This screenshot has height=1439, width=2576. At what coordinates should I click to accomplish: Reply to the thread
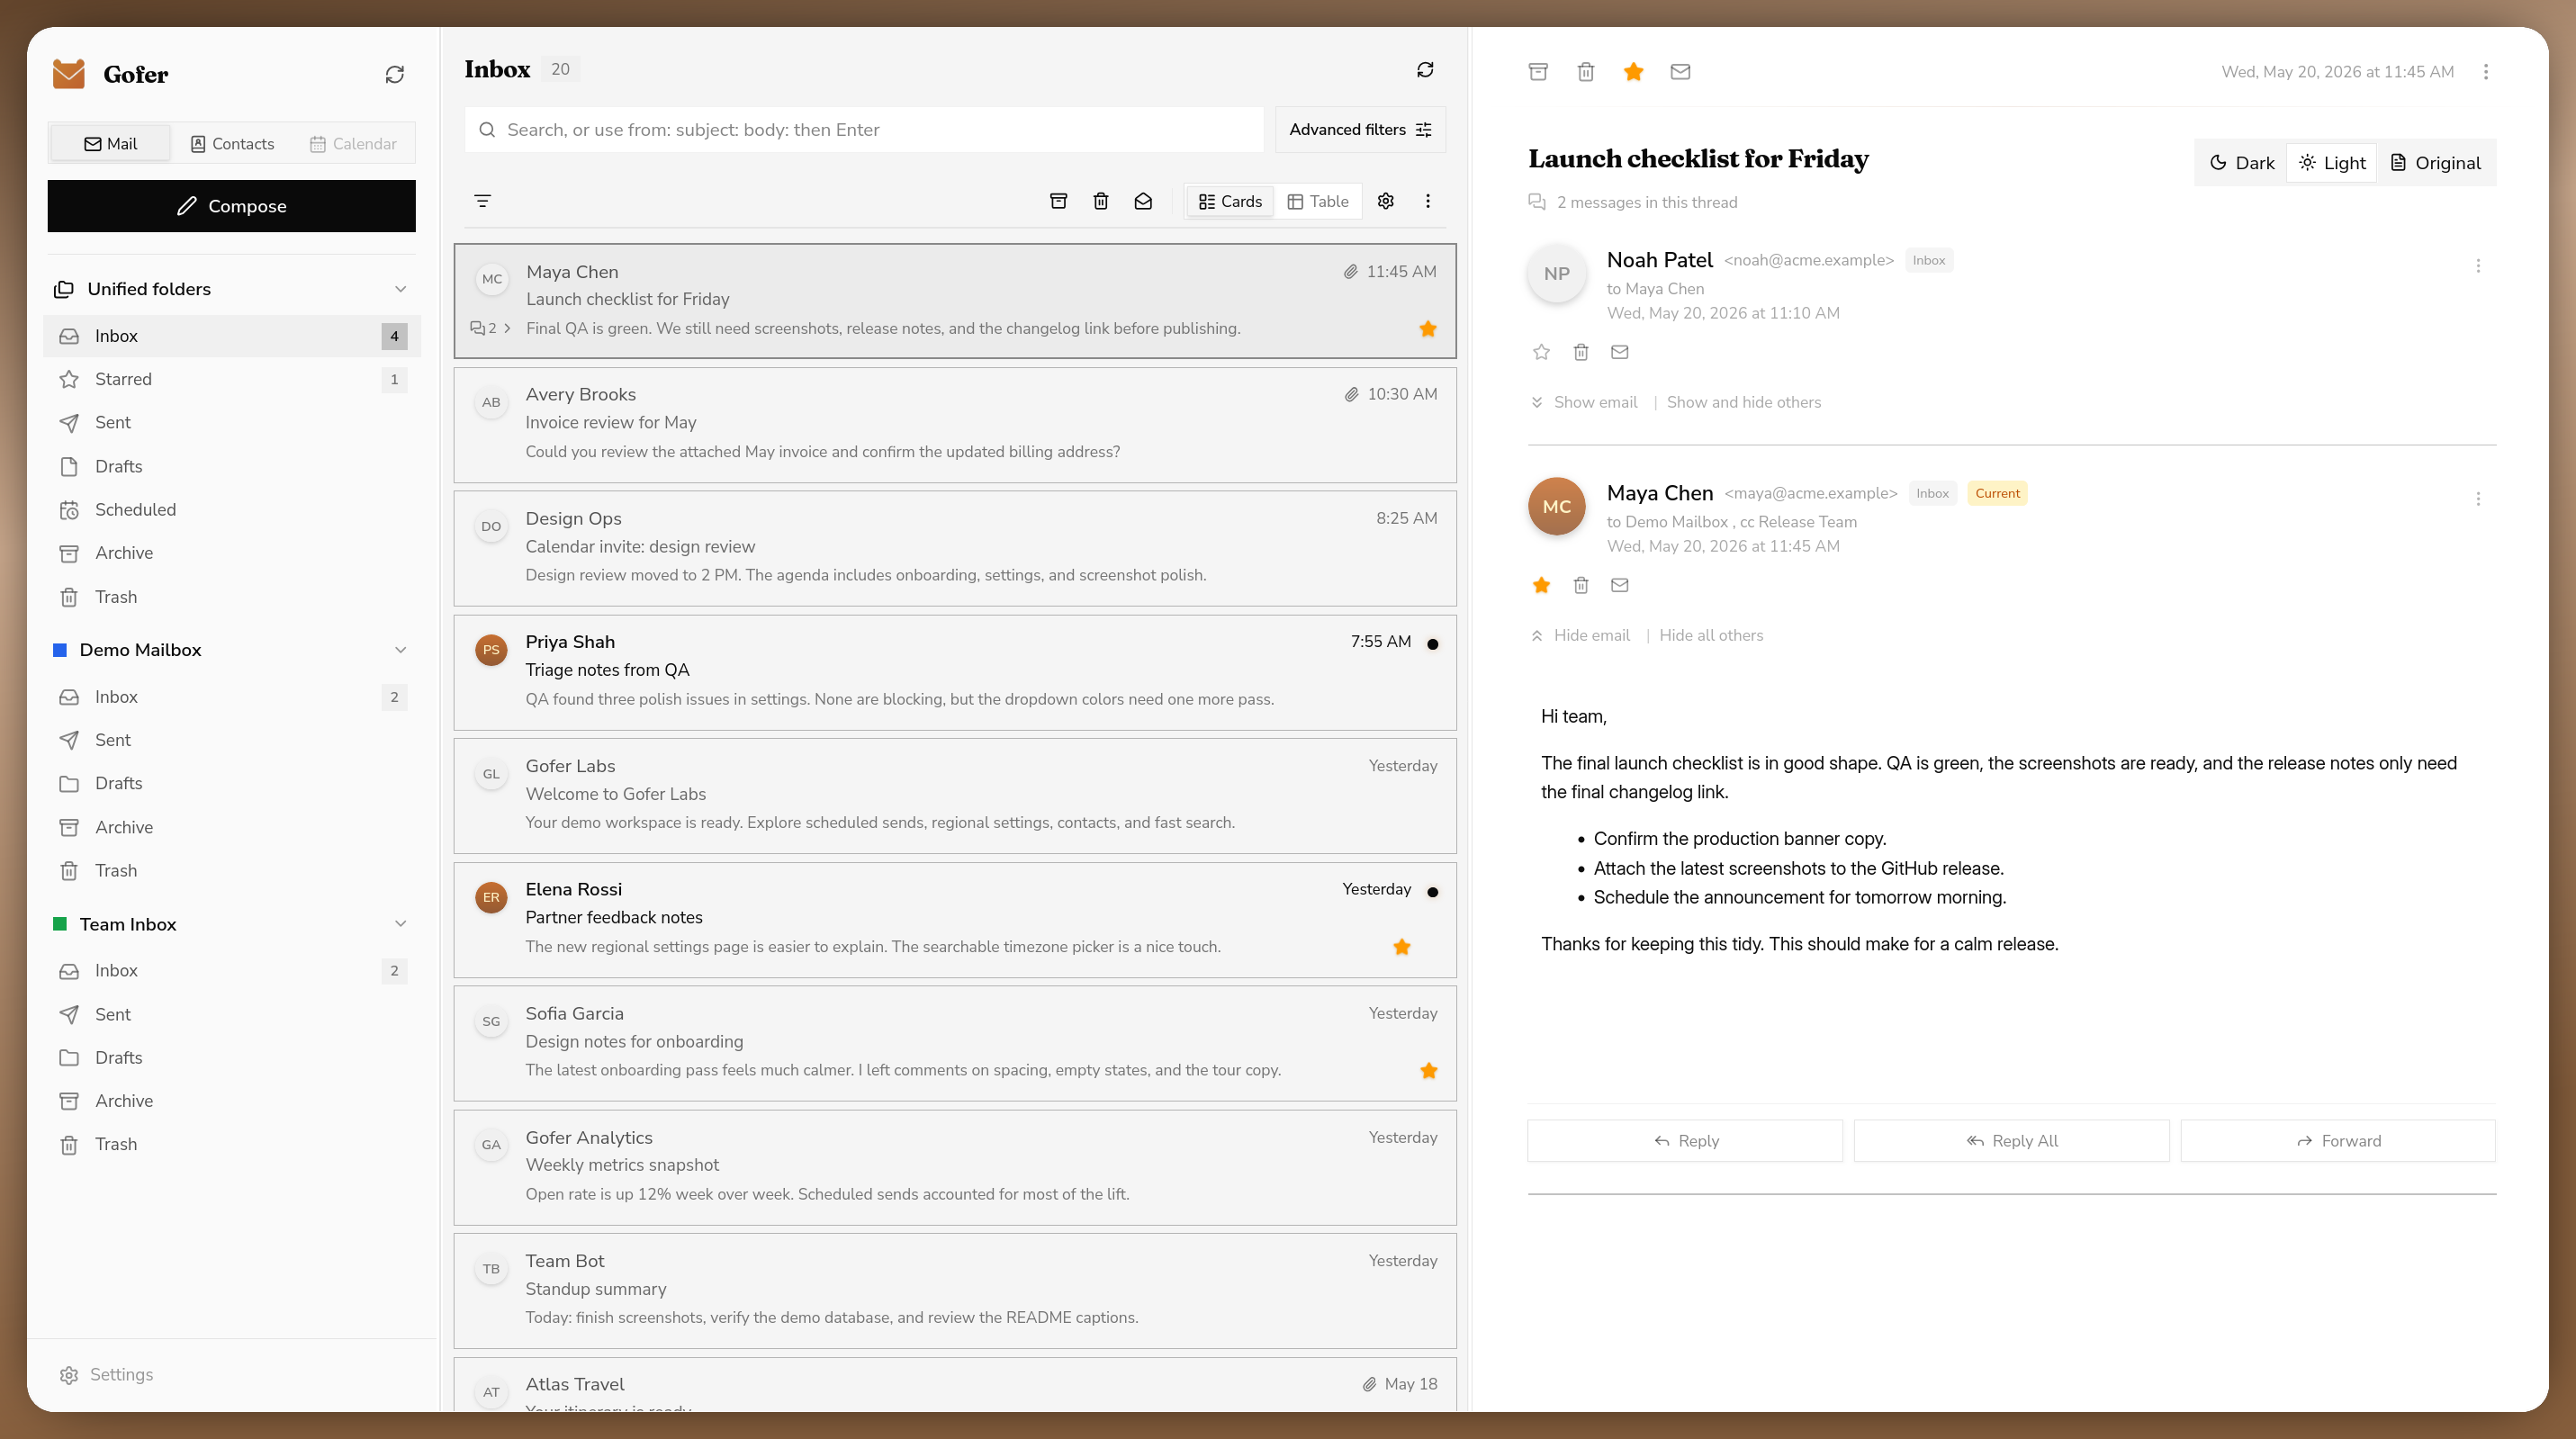(1685, 1141)
